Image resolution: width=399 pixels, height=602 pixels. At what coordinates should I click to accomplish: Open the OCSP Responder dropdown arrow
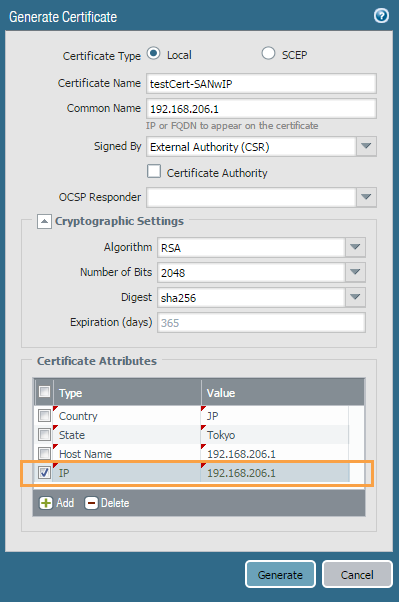click(366, 197)
